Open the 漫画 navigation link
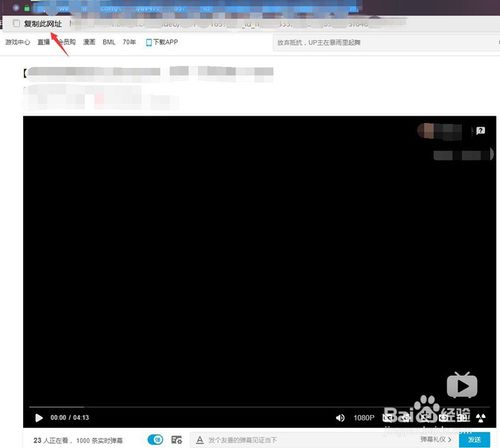The width and height of the screenshot is (500, 448). coord(89,42)
